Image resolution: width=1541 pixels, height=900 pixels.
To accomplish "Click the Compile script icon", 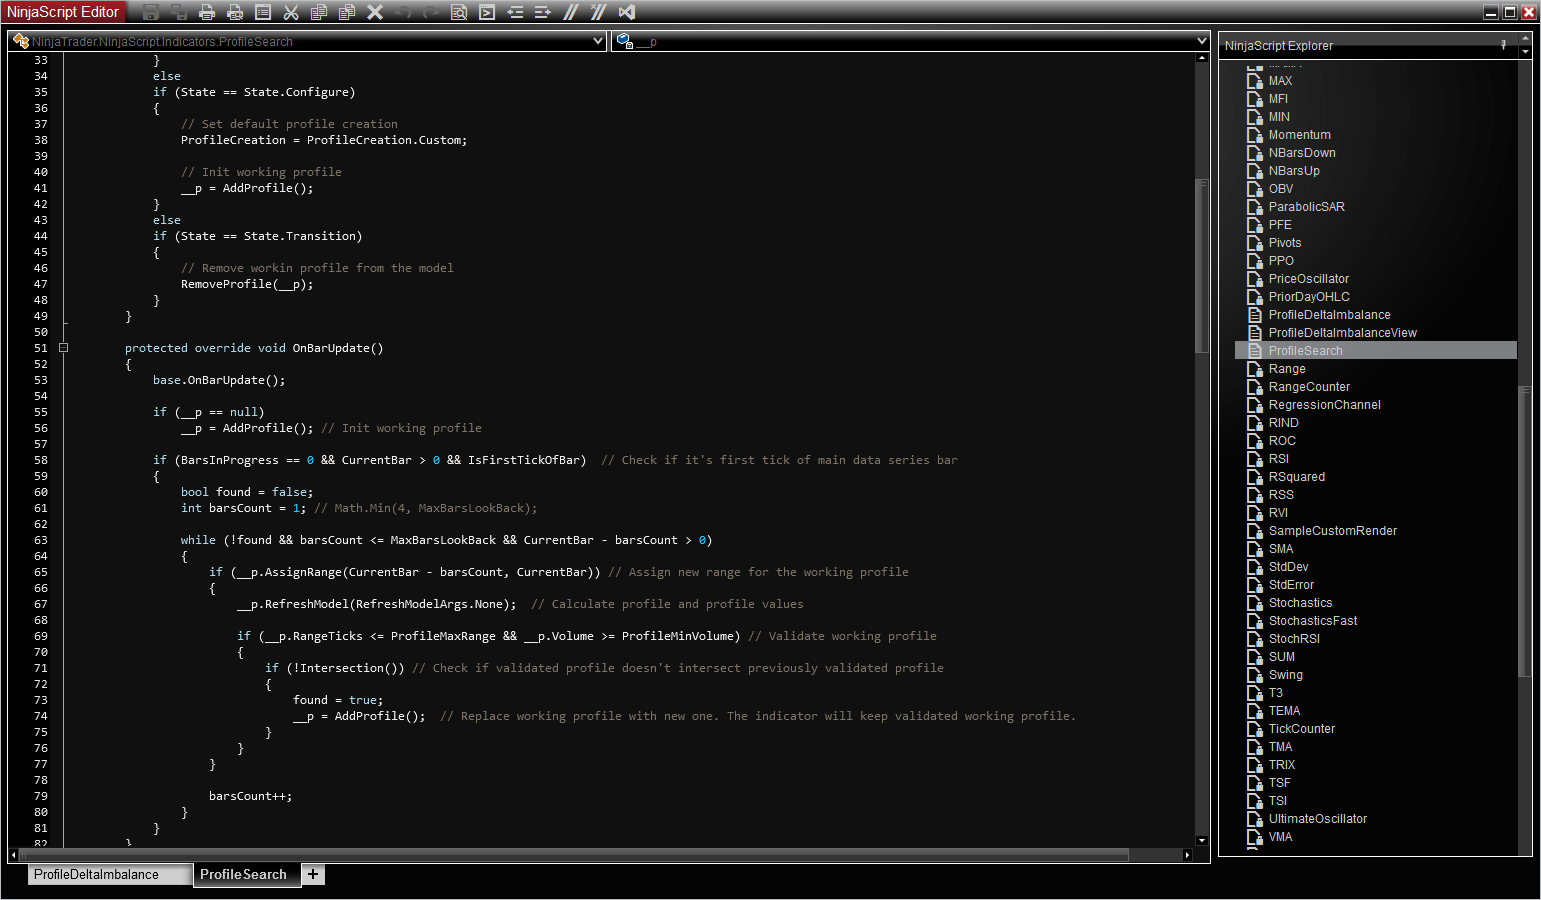I will 487,12.
